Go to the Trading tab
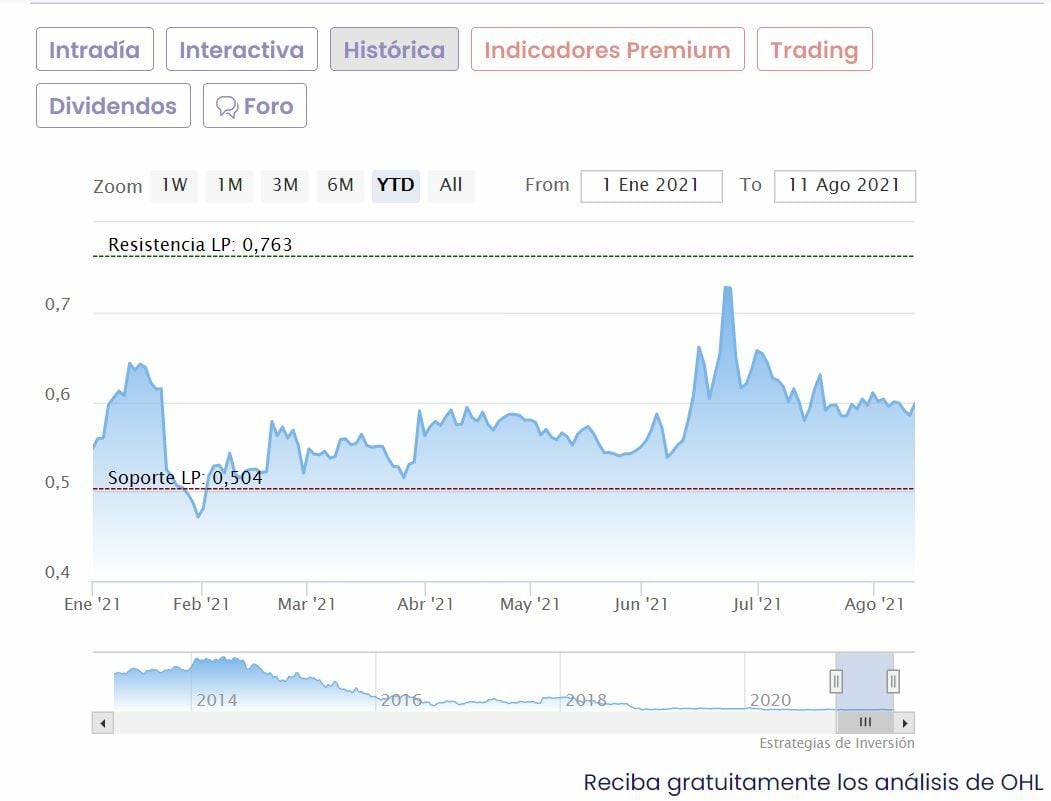Image resolution: width=1051 pixels, height=801 pixels. coord(814,50)
